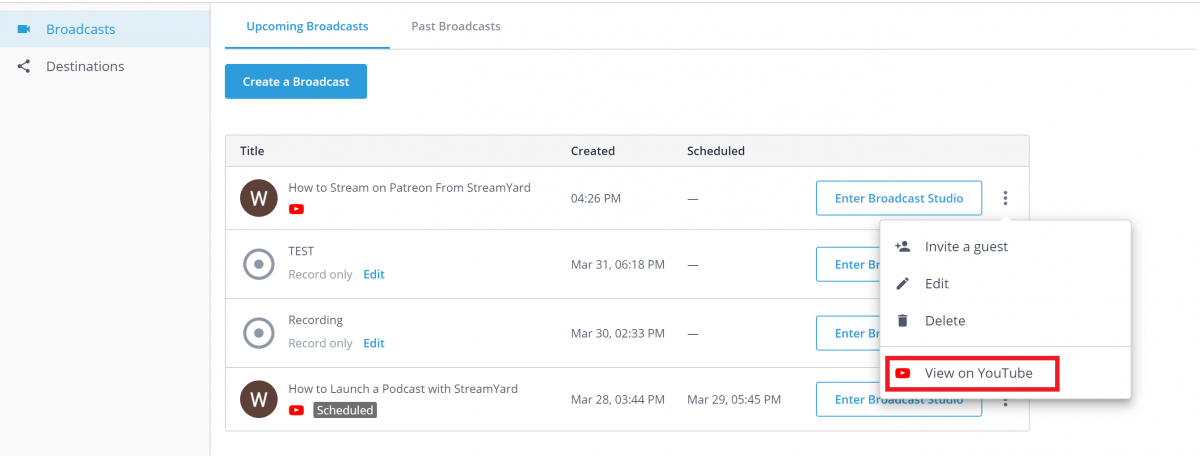Choose Delete from the context menu
The height and width of the screenshot is (456, 1200).
click(x=945, y=321)
